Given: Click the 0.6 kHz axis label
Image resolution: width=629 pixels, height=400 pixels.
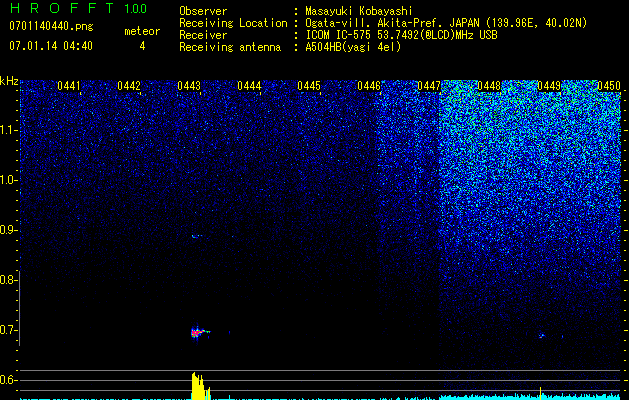Looking at the screenshot, I should click(x=8, y=380).
